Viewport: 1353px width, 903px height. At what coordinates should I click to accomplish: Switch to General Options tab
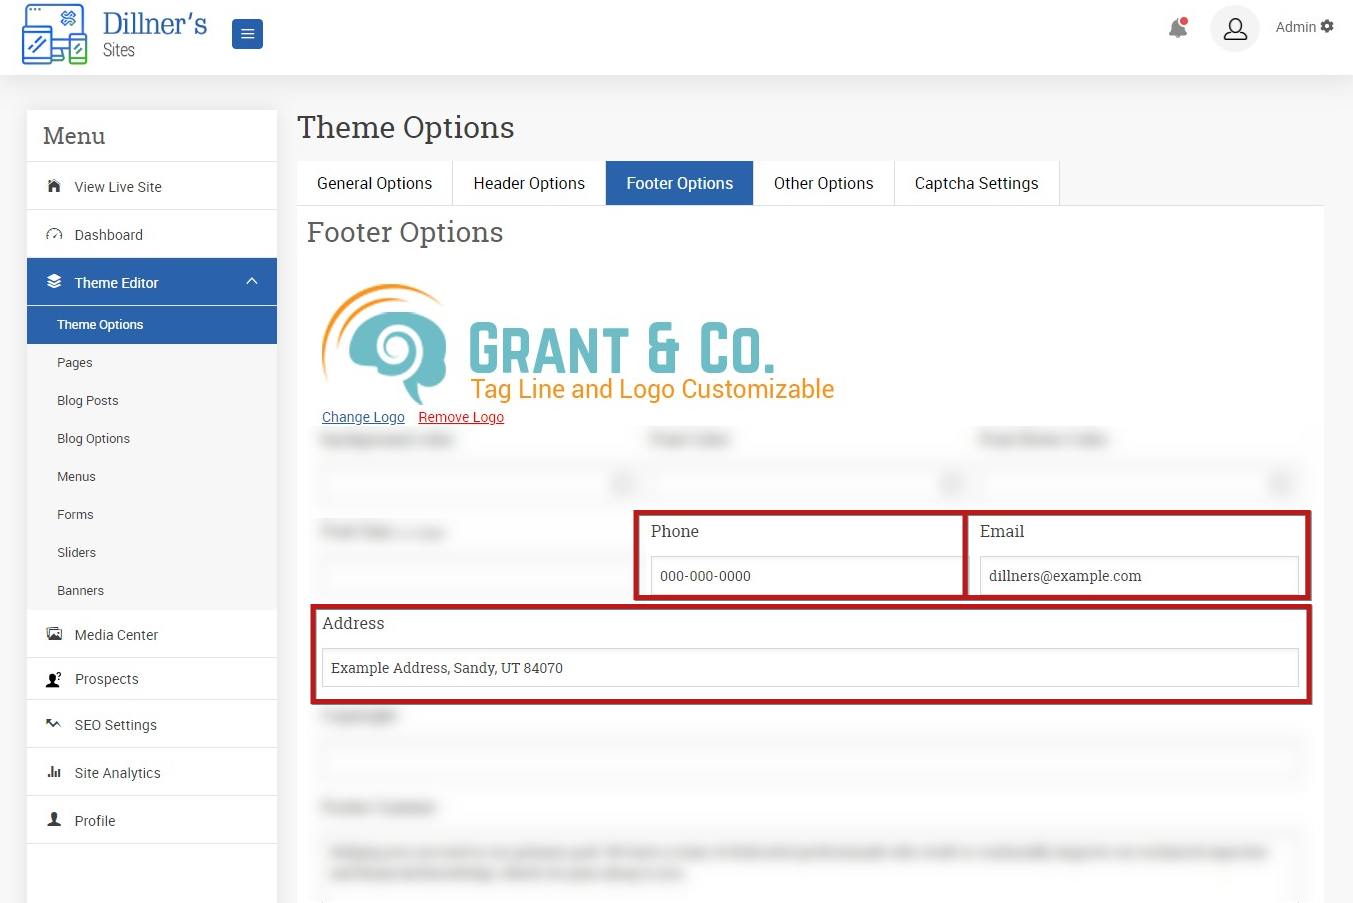375,183
